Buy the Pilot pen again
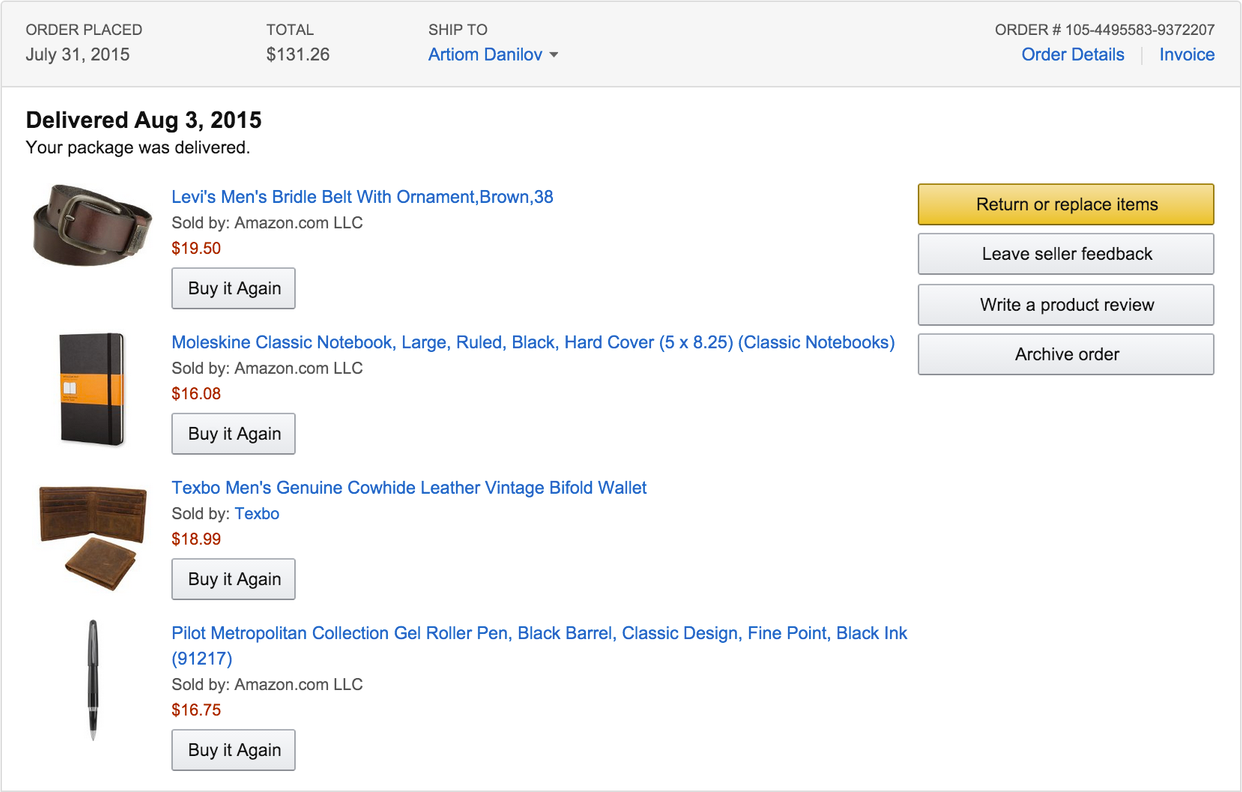This screenshot has height=792, width=1242. (x=234, y=750)
